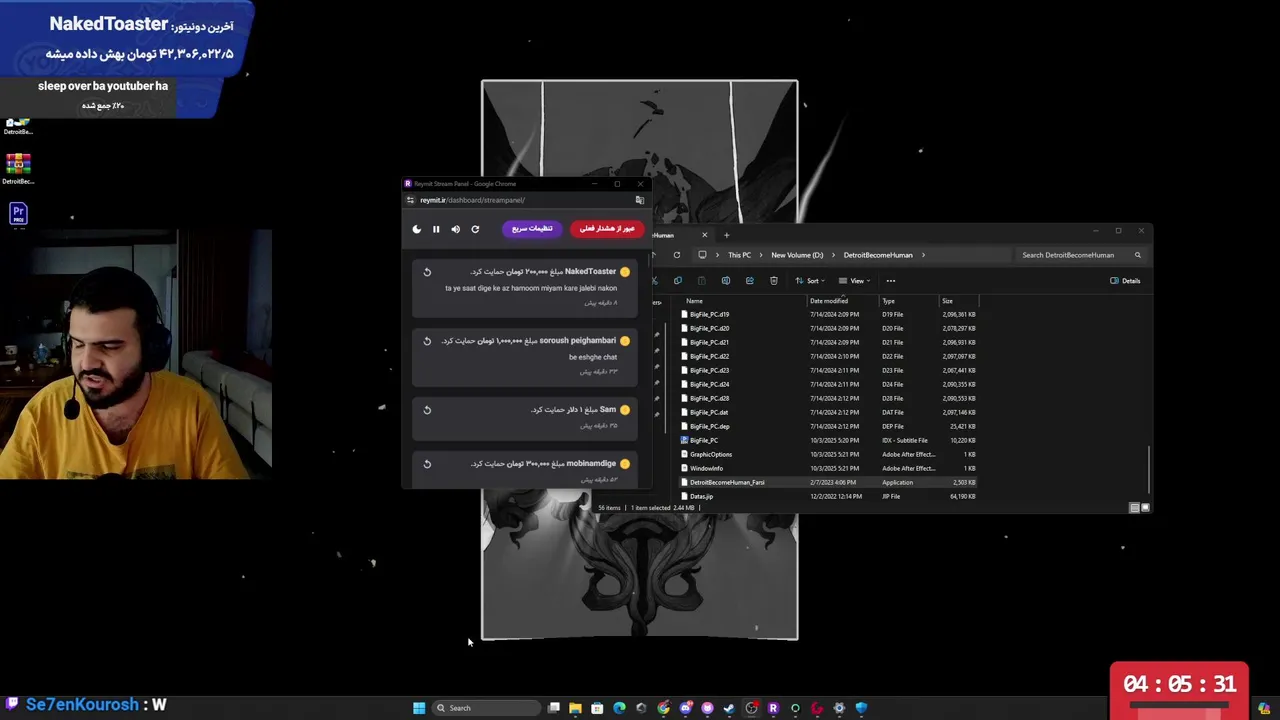Image resolution: width=1280 pixels, height=720 pixels.
Task: Click the Paste icon in Explorer toolbar
Action: pyautogui.click(x=701, y=281)
